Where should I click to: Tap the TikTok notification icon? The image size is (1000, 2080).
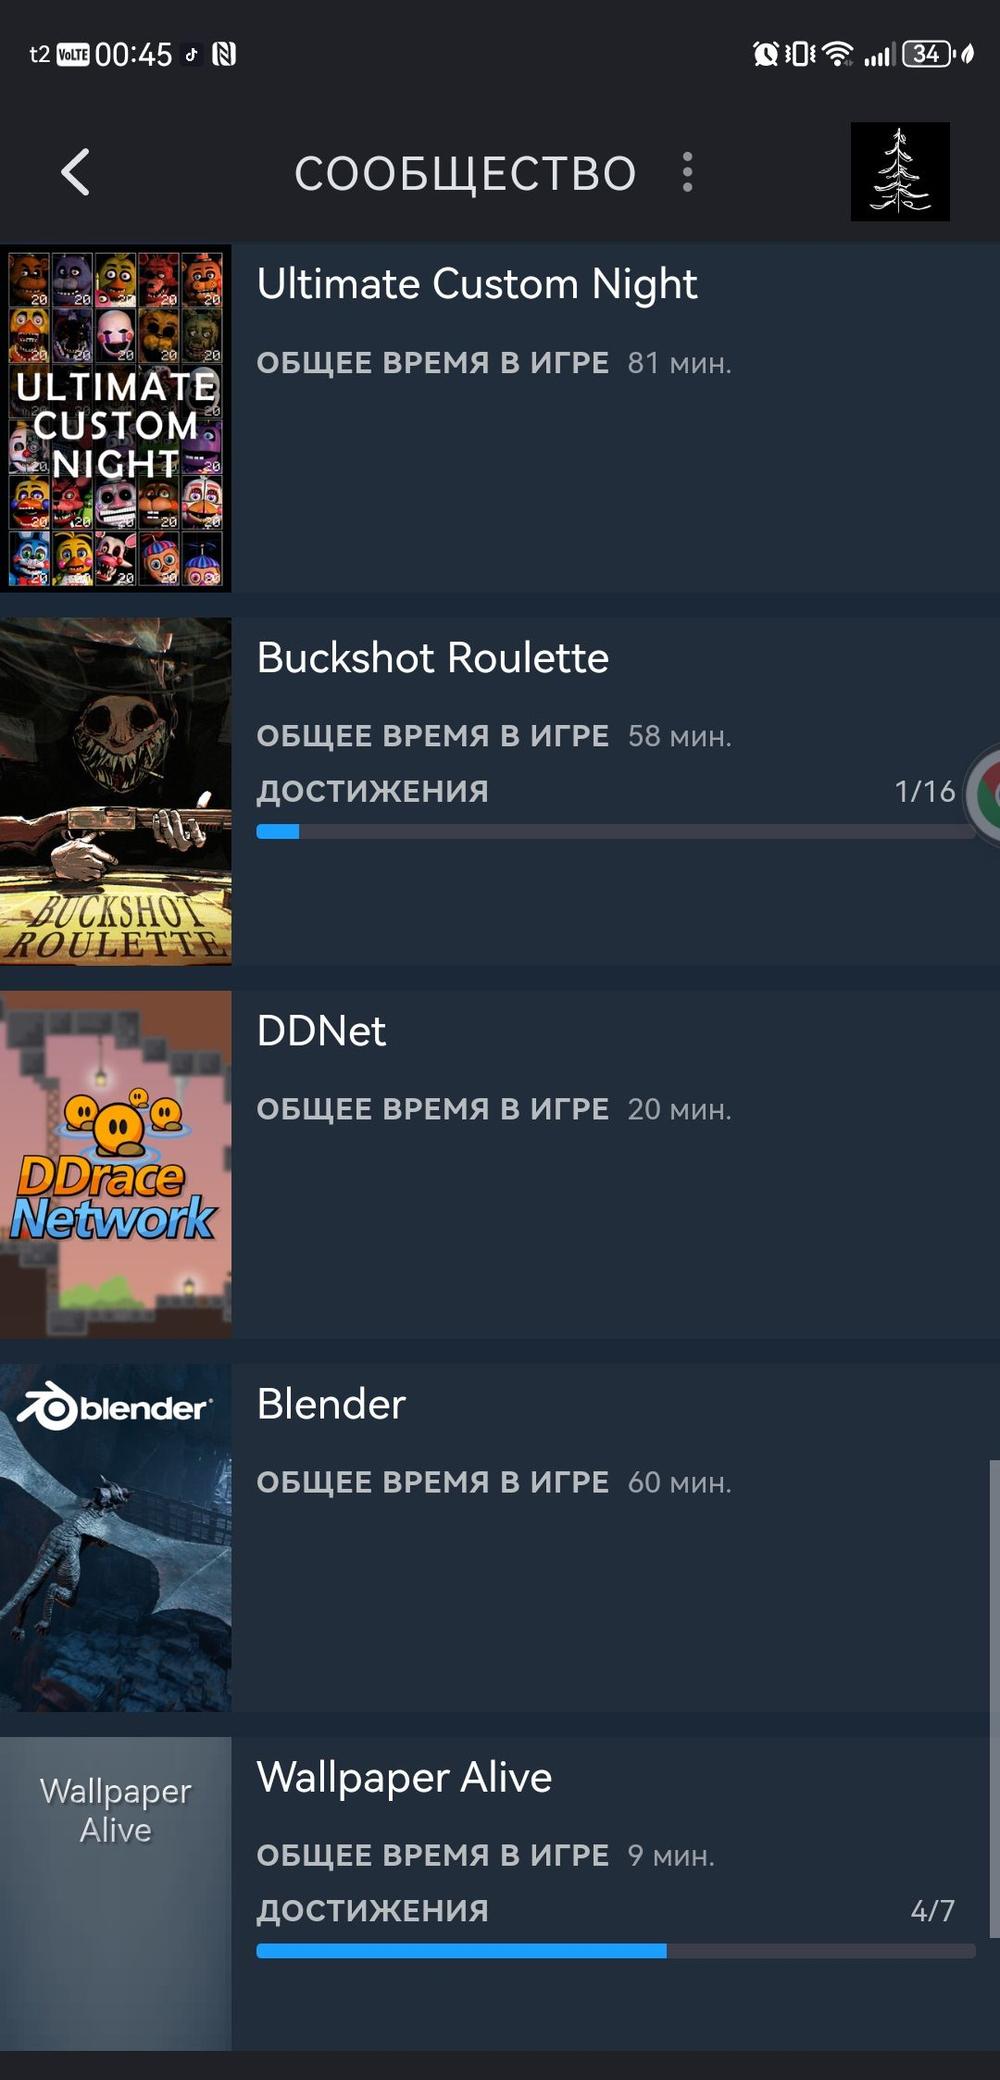pyautogui.click(x=192, y=54)
